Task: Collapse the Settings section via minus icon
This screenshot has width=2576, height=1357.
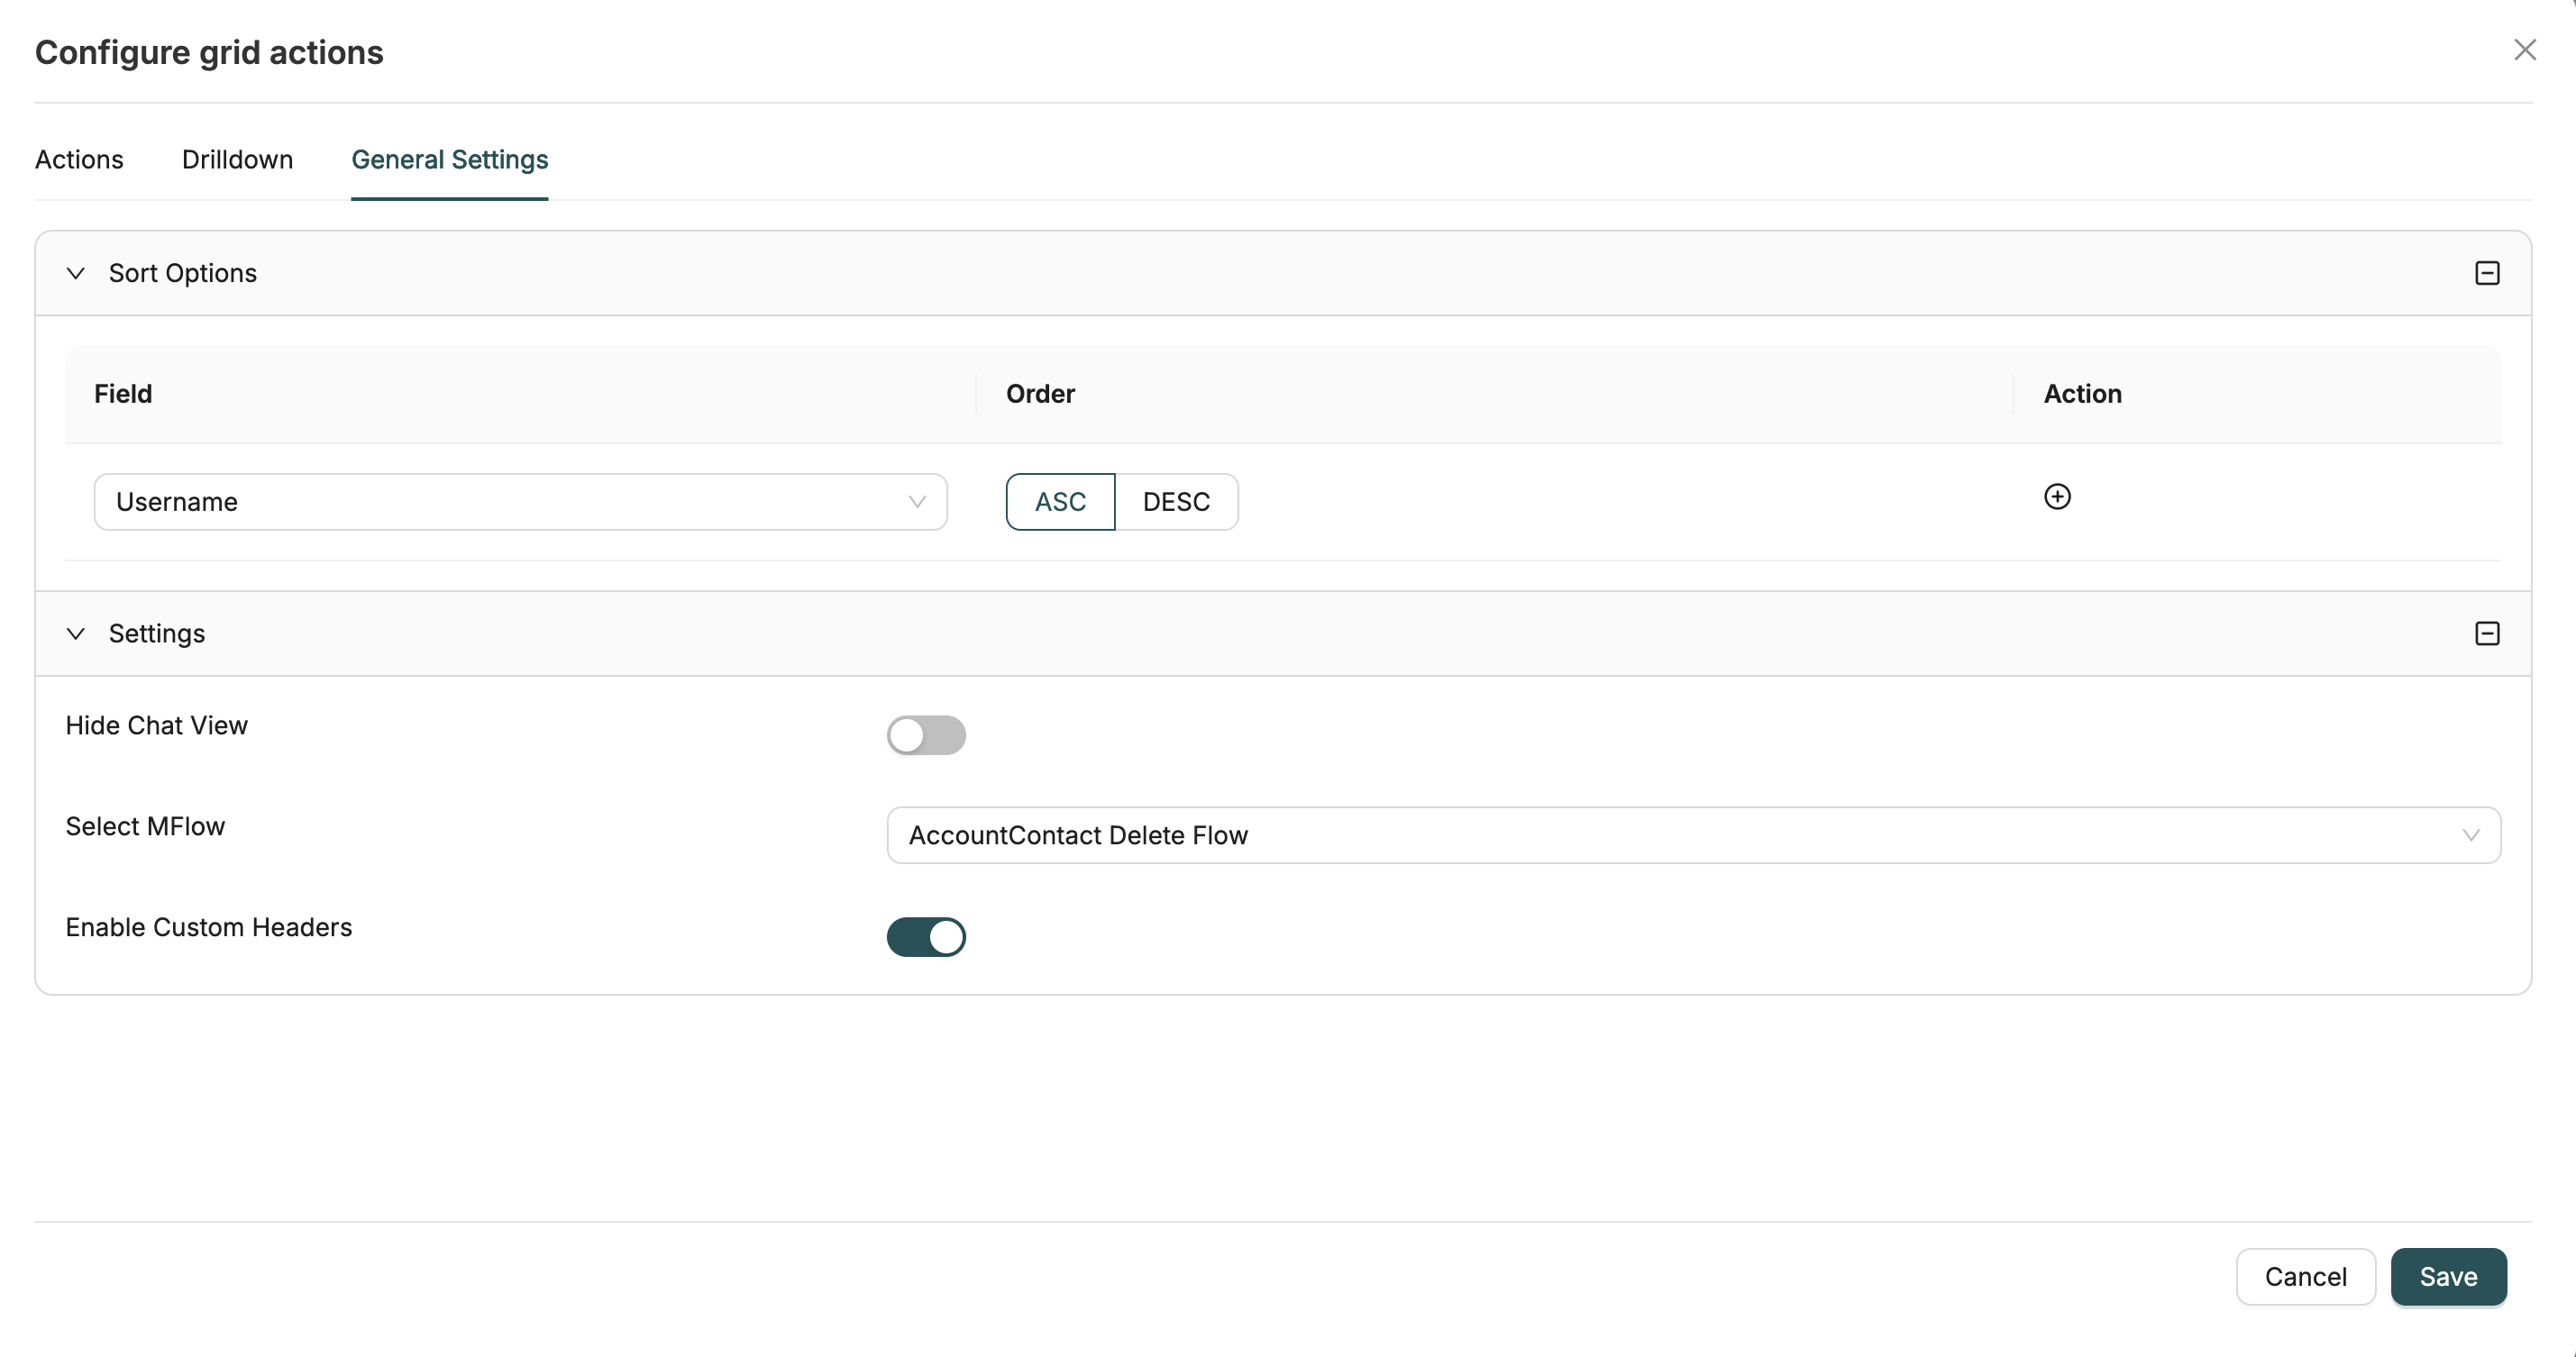Action: 2487,632
